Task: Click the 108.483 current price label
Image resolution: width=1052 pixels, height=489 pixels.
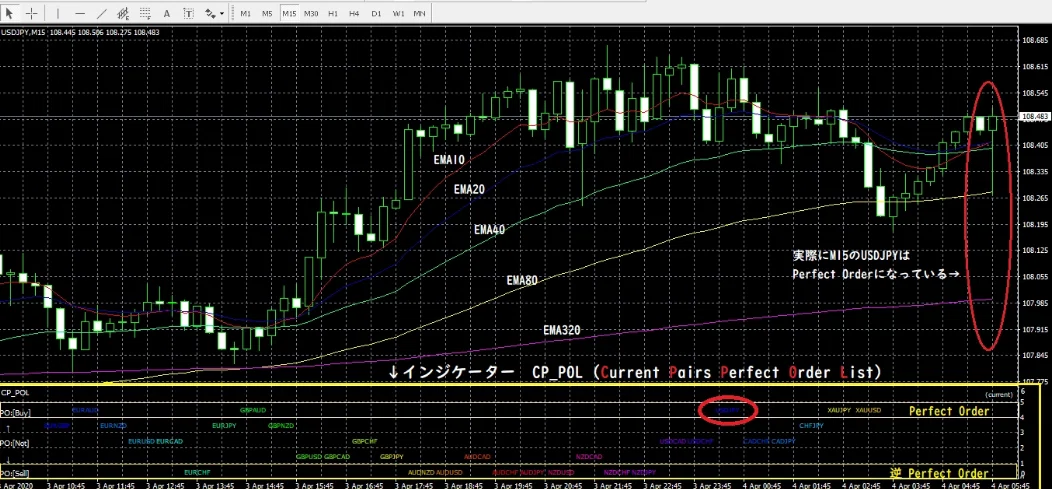Action: 1035,116
